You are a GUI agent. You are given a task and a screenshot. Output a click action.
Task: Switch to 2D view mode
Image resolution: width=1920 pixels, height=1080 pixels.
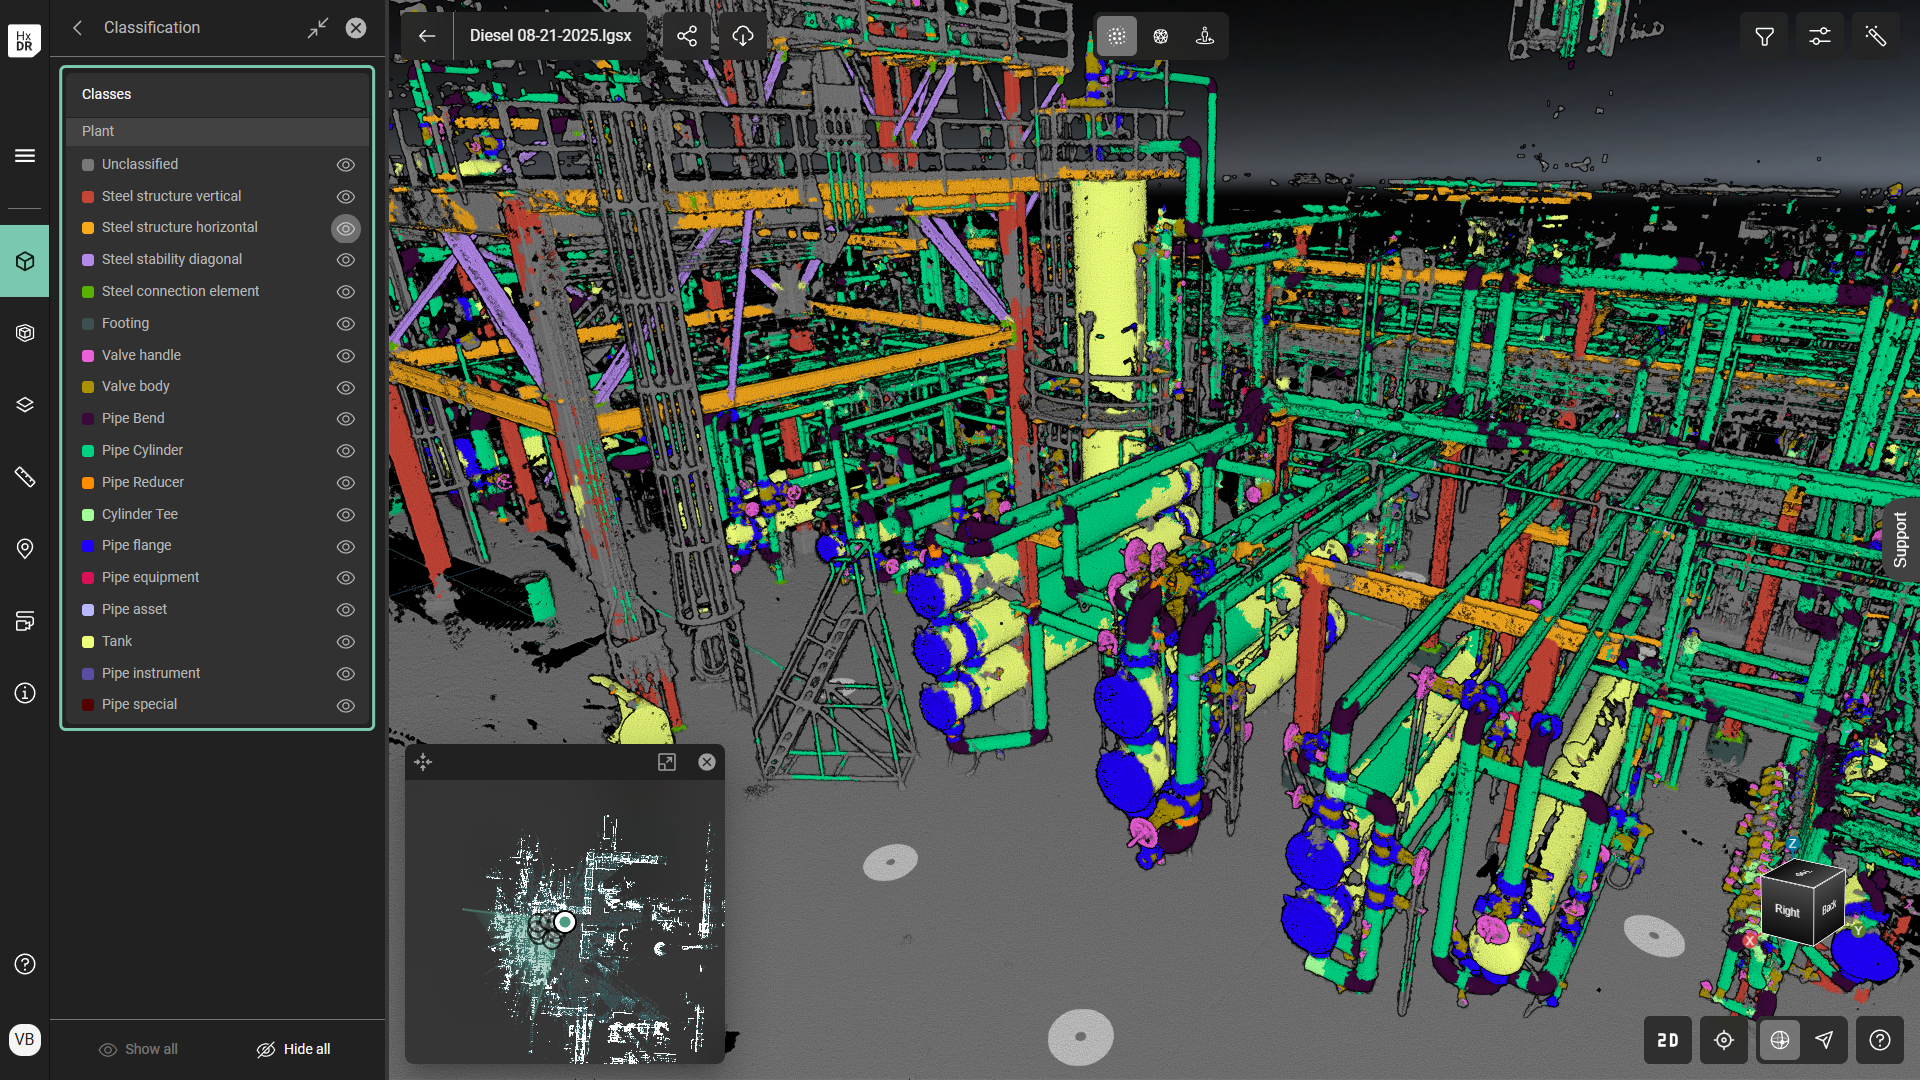pos(1667,1040)
